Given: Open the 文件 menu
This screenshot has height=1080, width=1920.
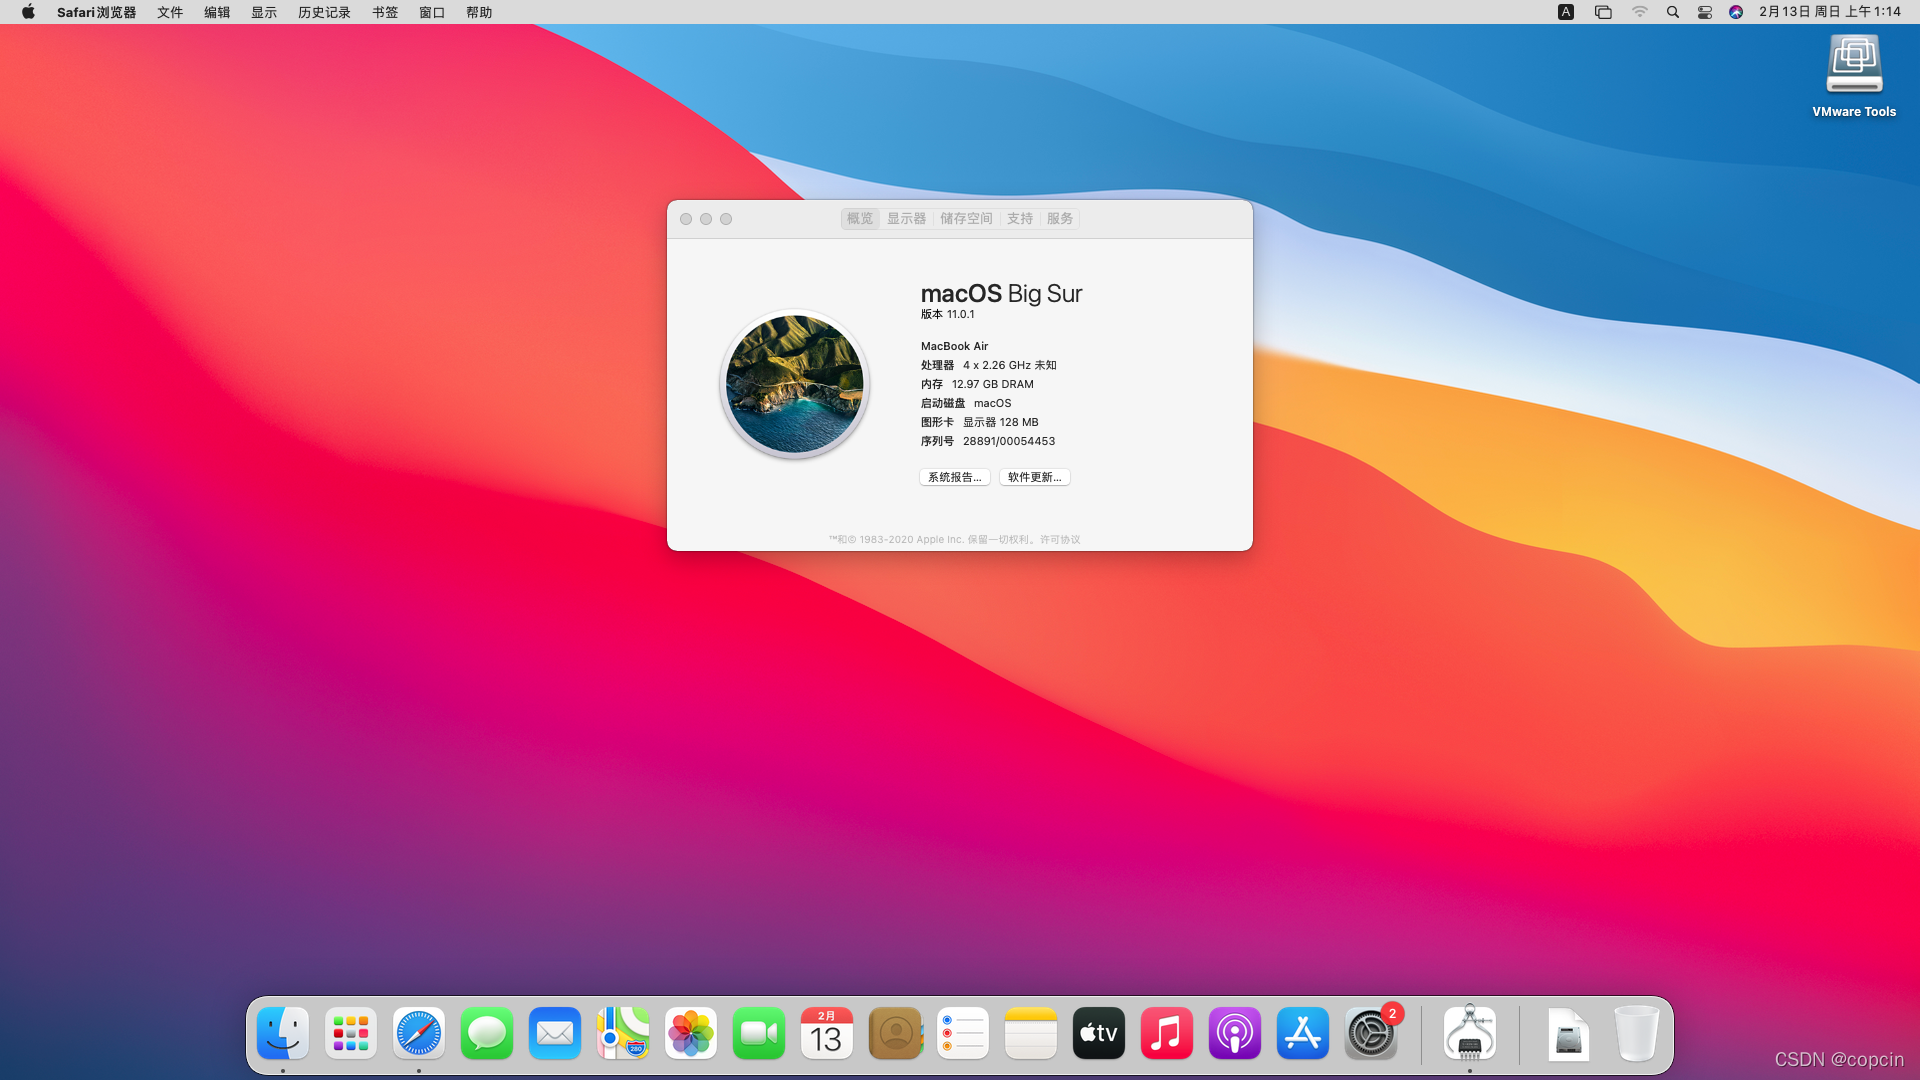Looking at the screenshot, I should point(170,12).
